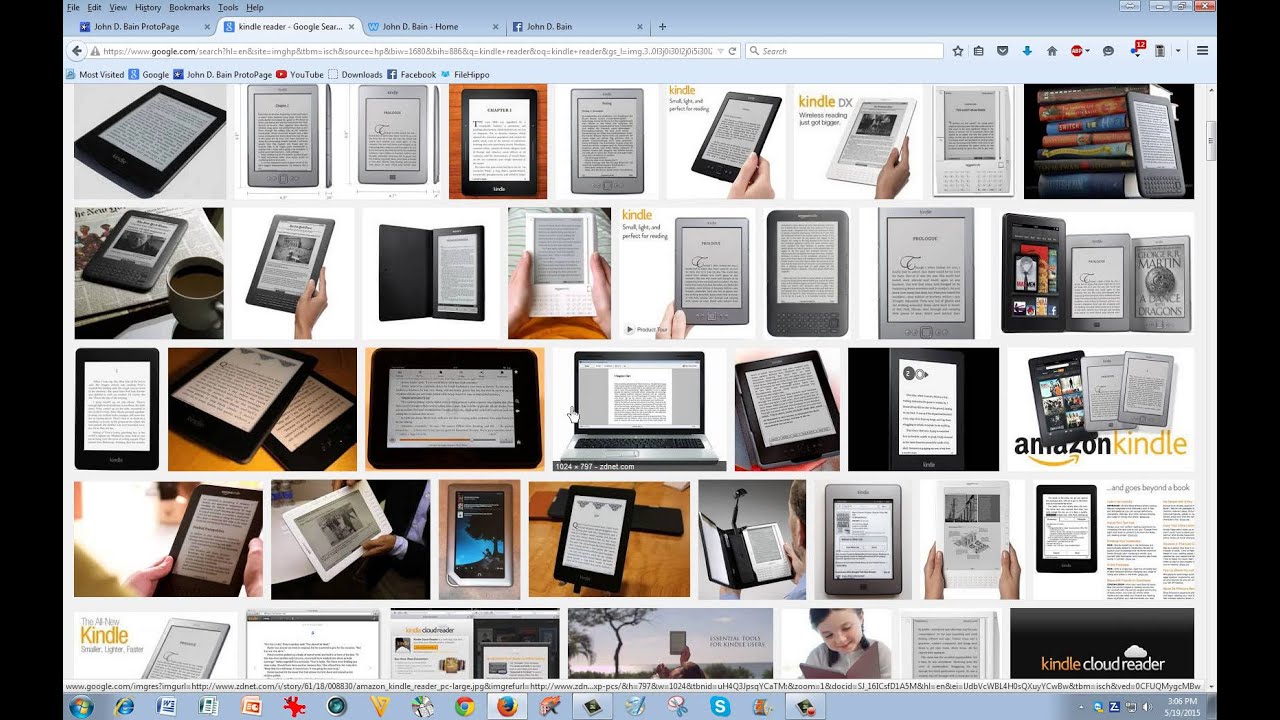Open the View menu
This screenshot has width=1280, height=720.
coord(118,7)
